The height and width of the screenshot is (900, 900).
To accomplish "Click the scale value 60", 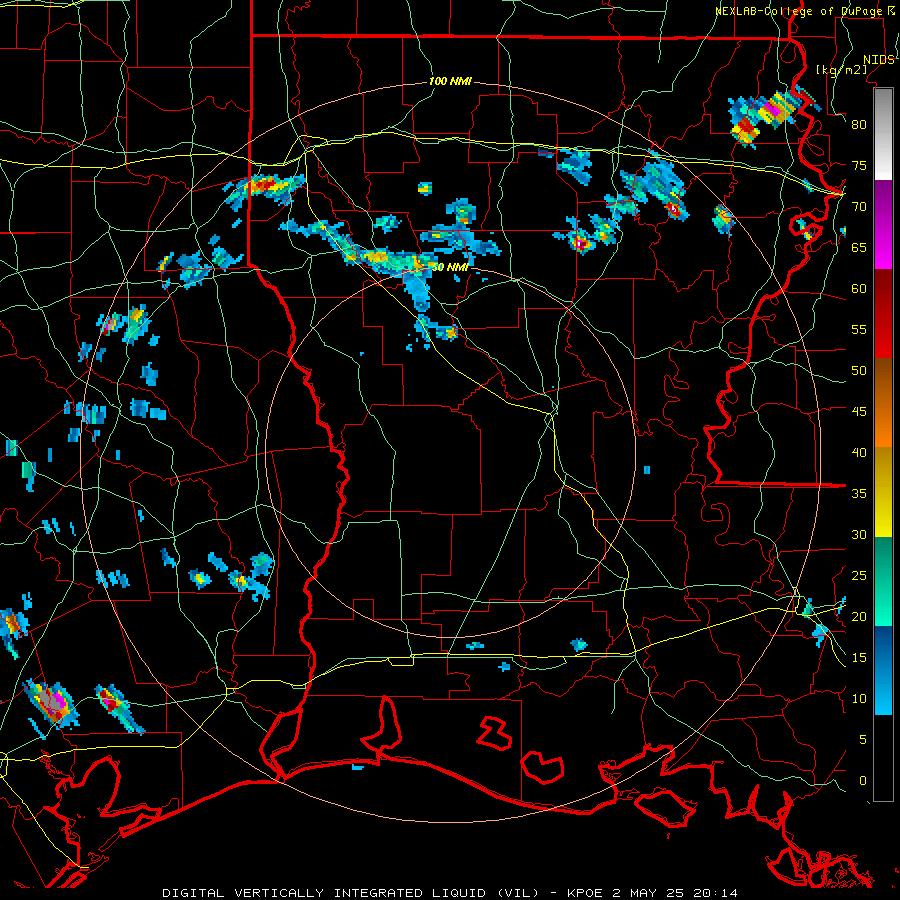I will (x=859, y=289).
